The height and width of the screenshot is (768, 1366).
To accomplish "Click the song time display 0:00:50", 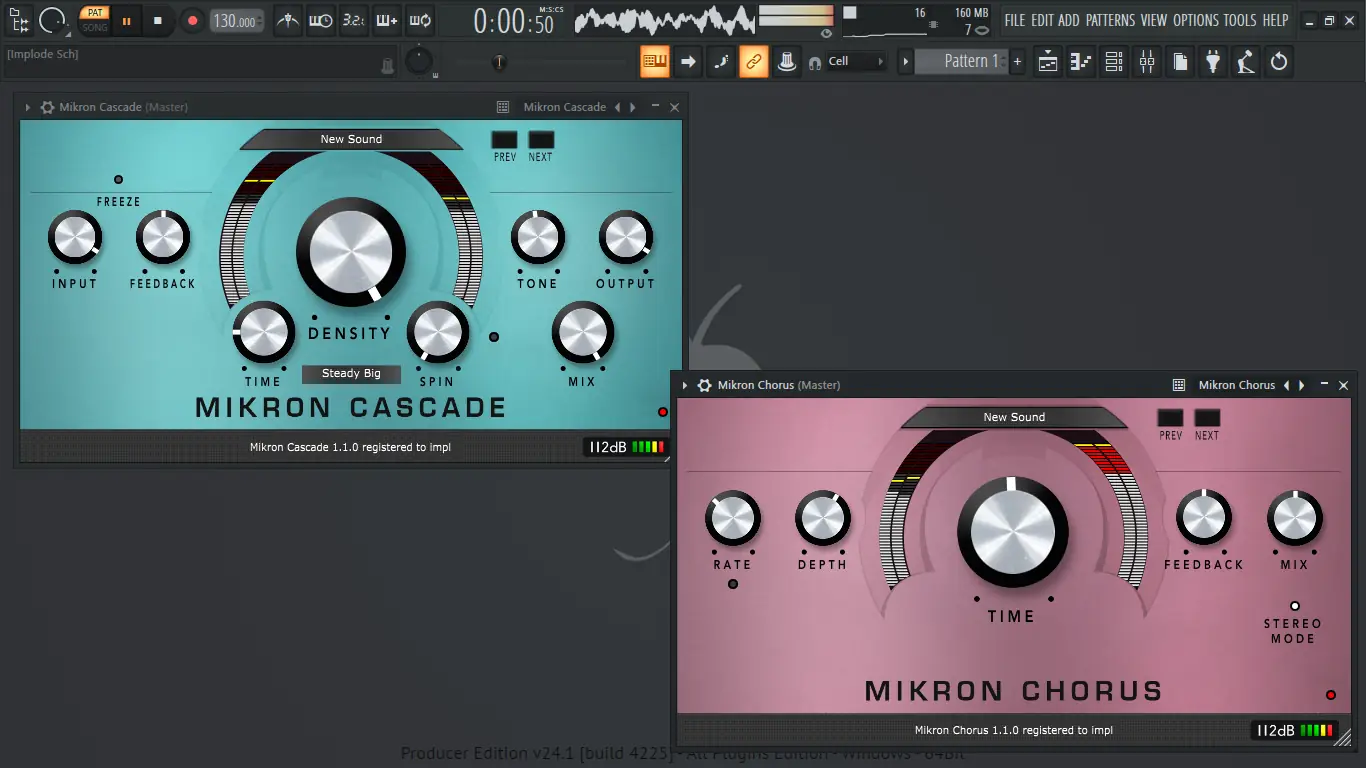I will (513, 21).
